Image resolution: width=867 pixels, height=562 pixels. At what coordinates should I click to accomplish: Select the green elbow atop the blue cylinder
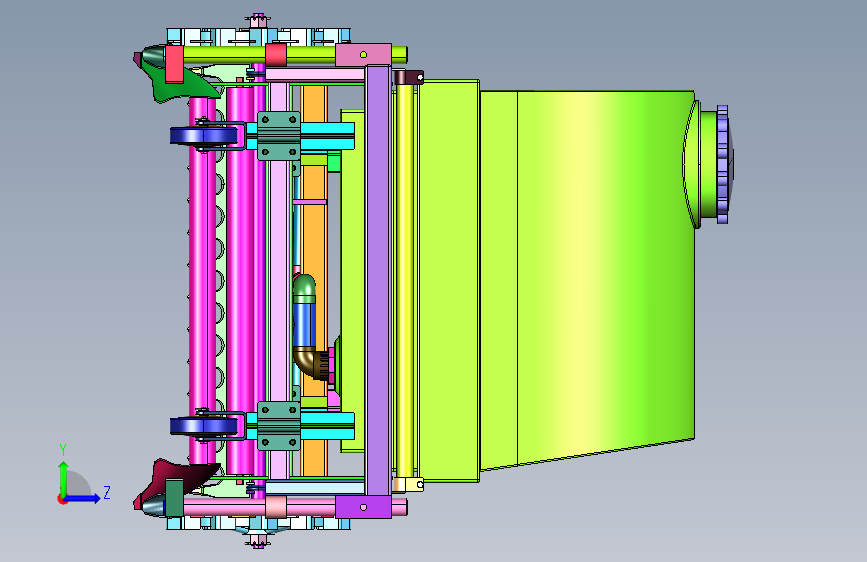305,289
